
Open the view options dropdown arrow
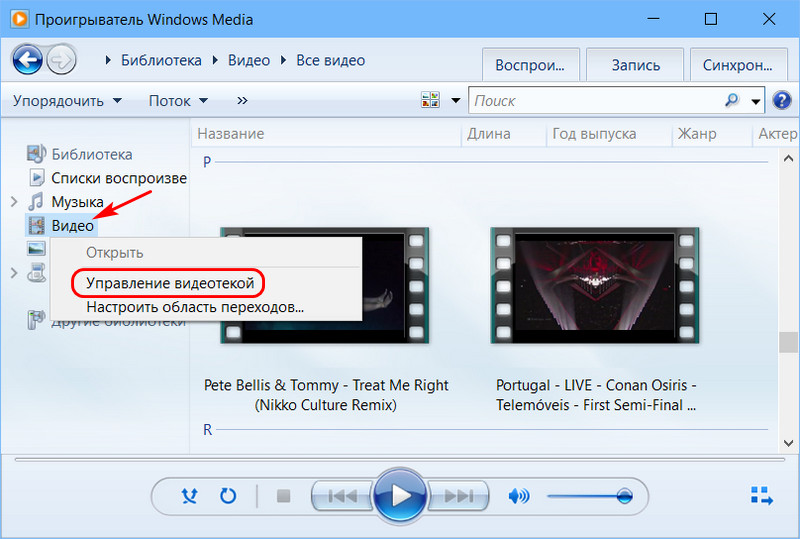pos(456,101)
